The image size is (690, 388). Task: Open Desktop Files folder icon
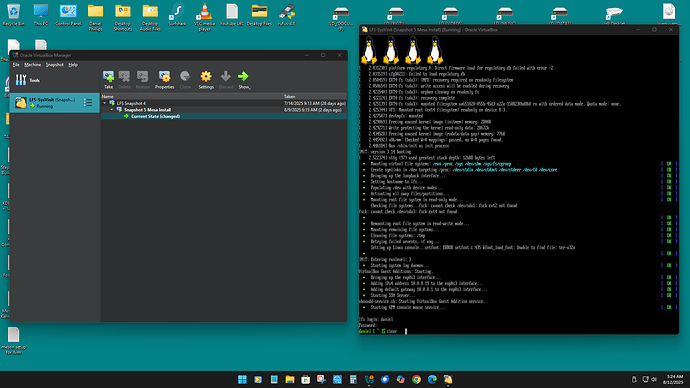click(259, 15)
